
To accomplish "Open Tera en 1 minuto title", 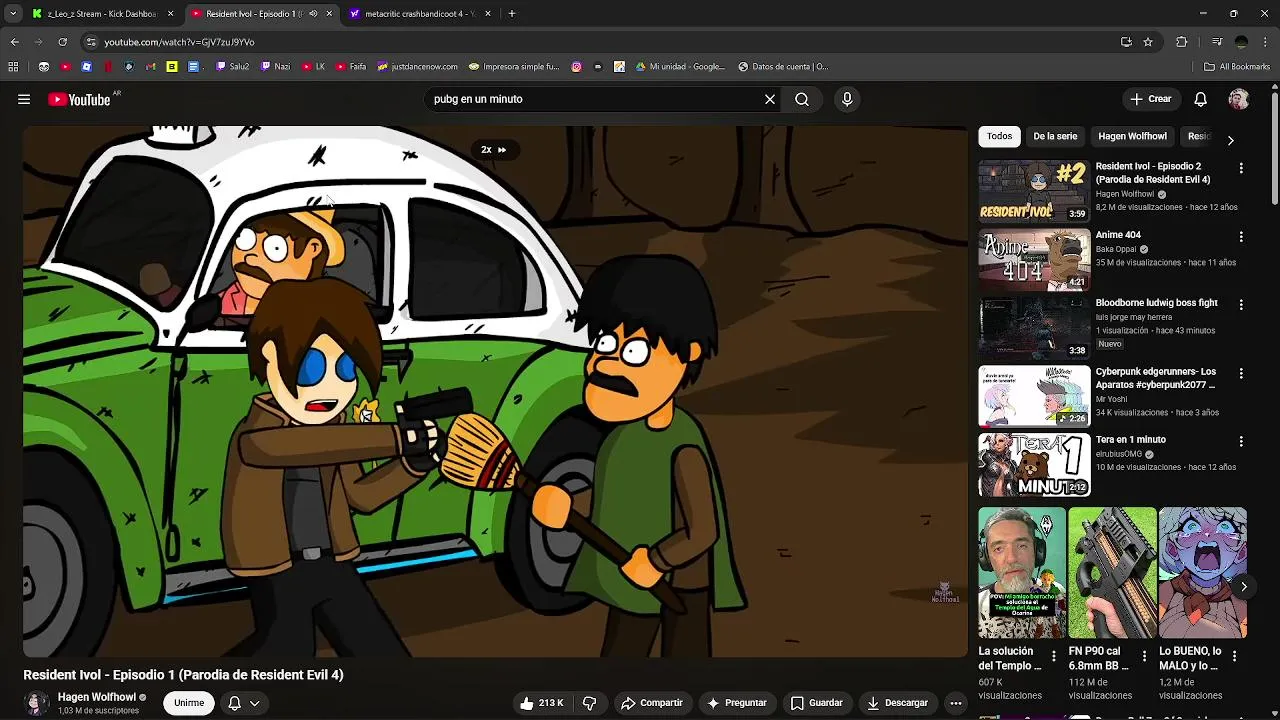I will pyautogui.click(x=1130, y=440).
